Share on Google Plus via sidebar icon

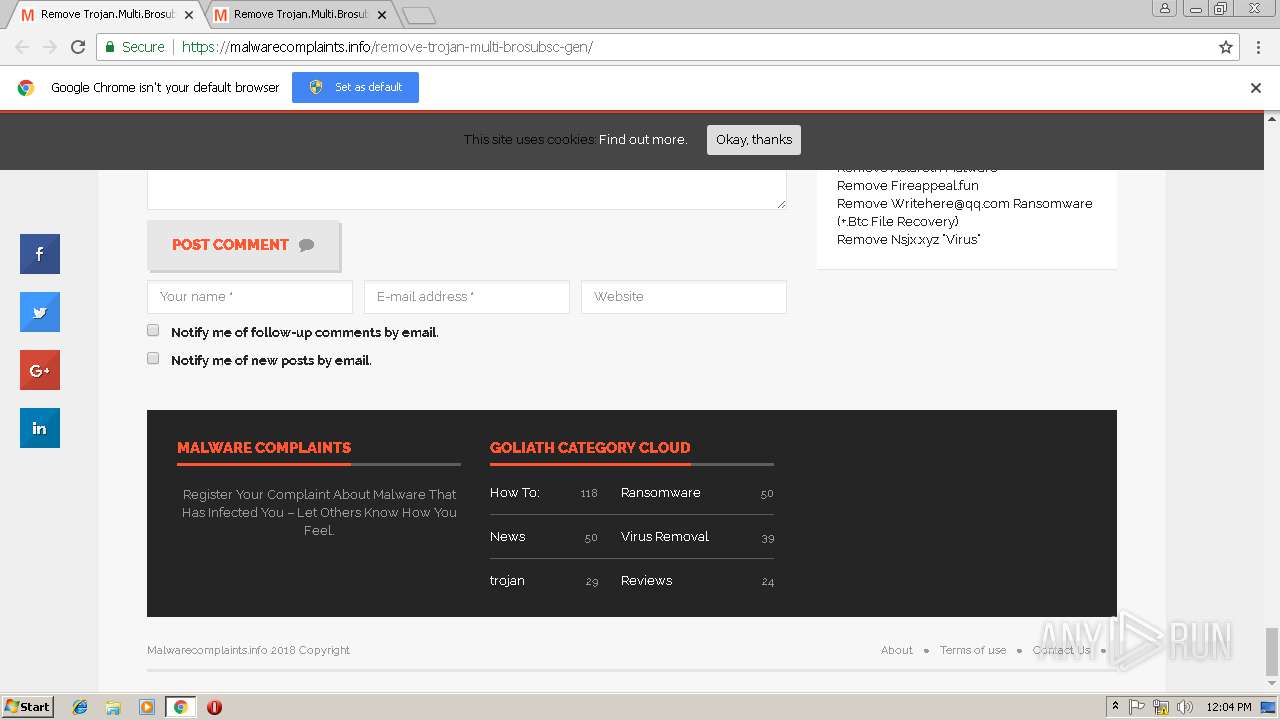[x=40, y=370]
